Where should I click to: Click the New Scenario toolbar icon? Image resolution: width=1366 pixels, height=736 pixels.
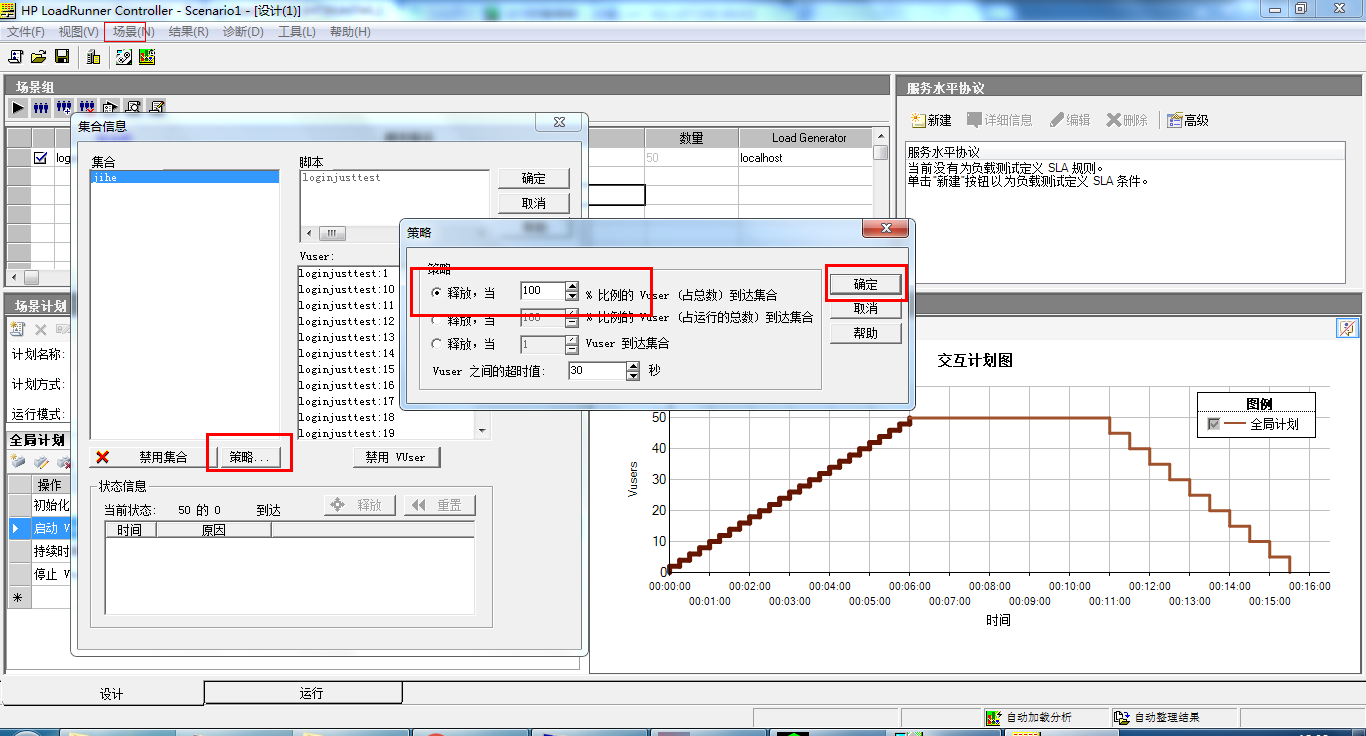tap(16, 57)
